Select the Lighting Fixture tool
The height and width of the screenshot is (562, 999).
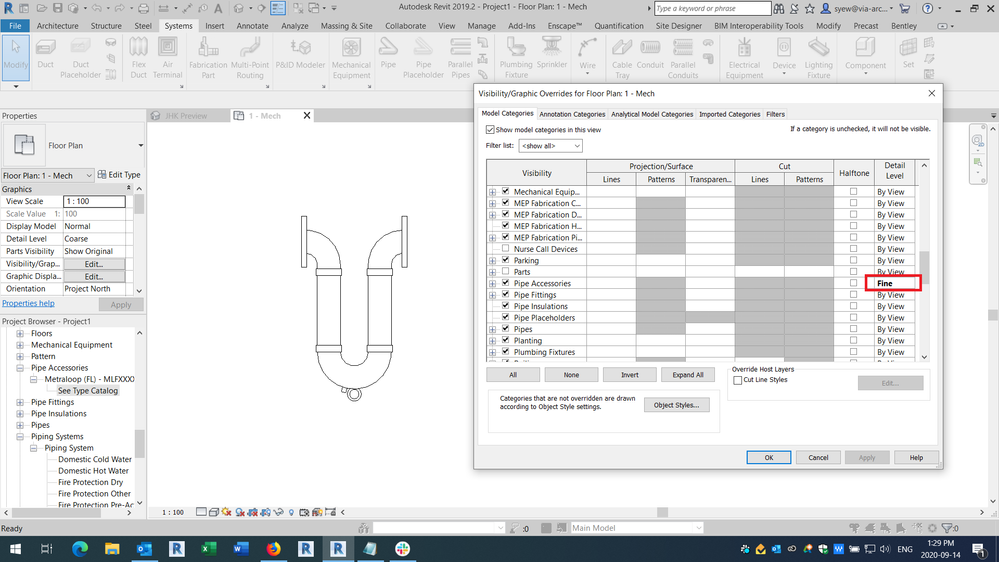(819, 58)
